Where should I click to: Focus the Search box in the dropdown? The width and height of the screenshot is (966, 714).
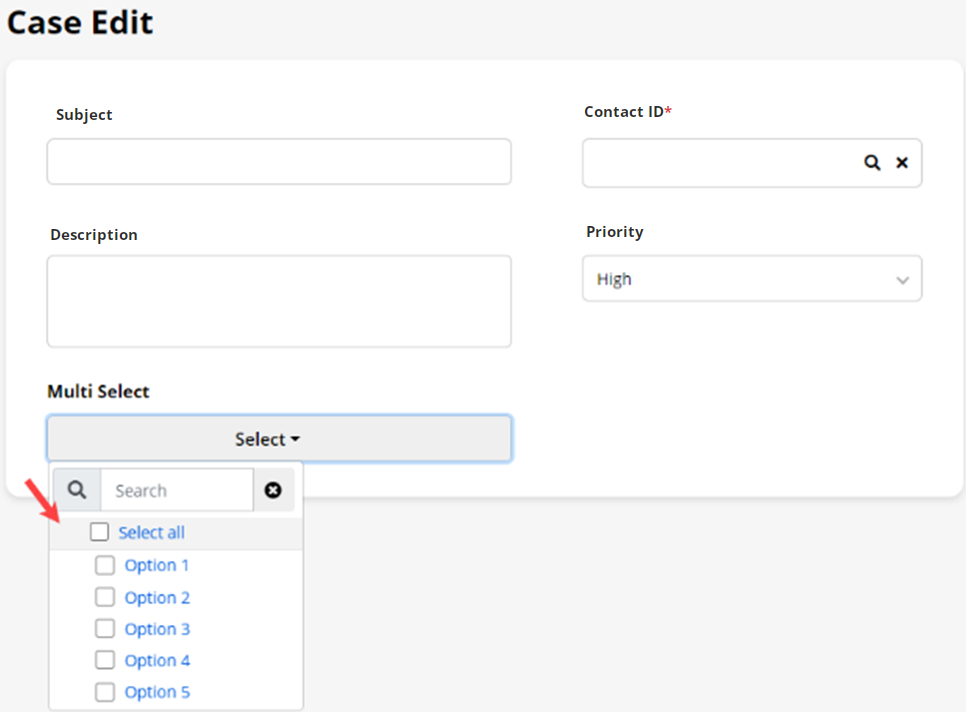point(177,490)
